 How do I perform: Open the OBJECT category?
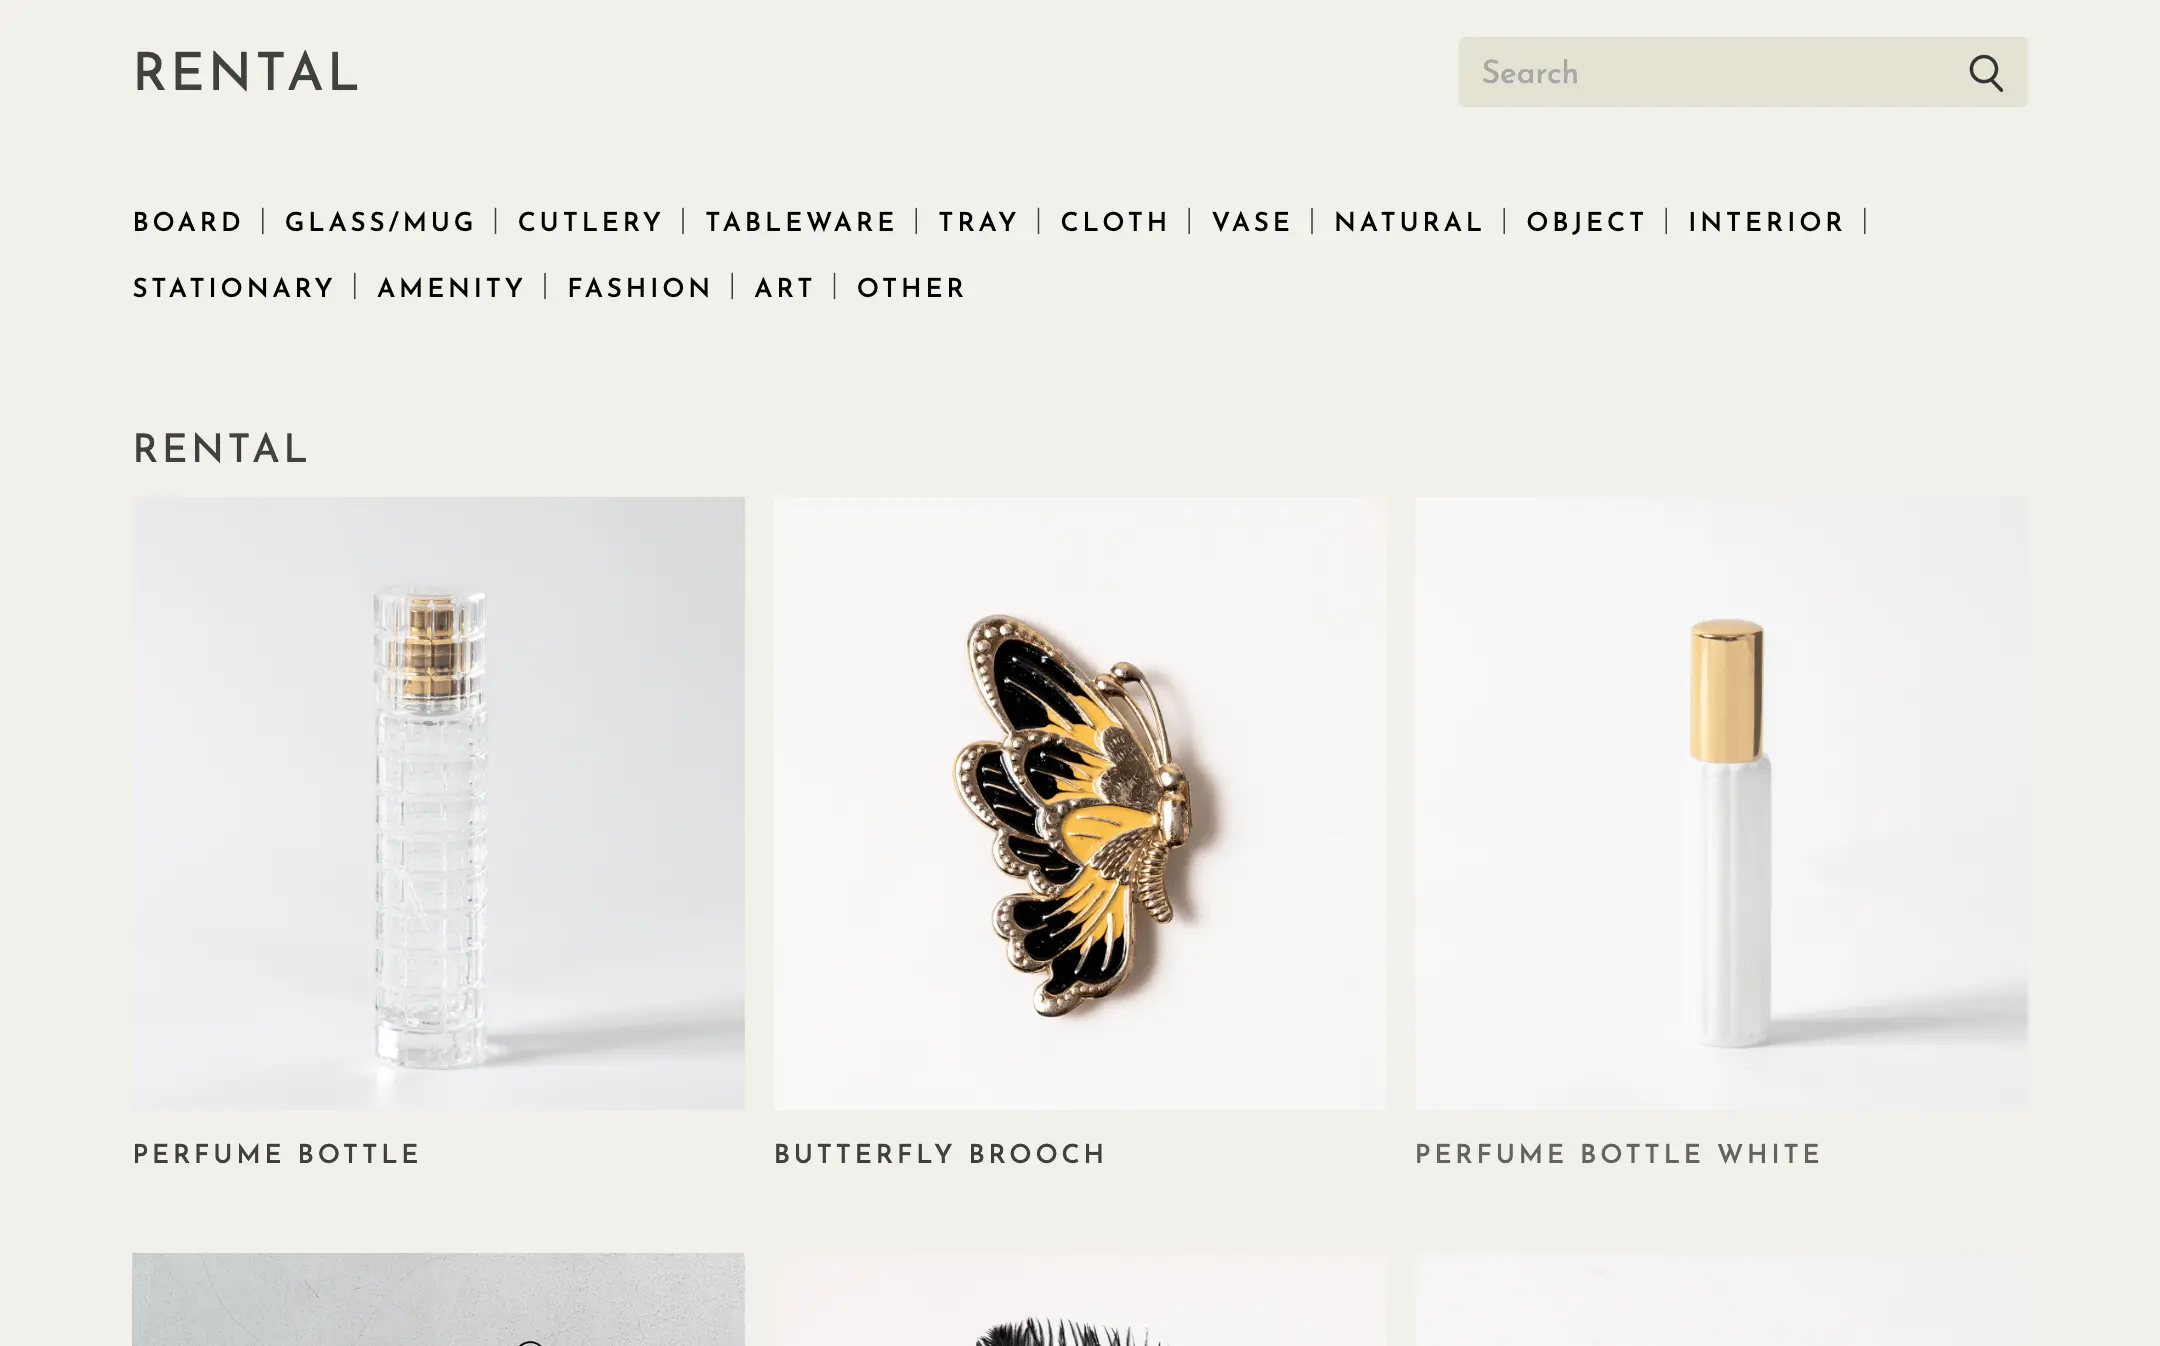(1586, 222)
